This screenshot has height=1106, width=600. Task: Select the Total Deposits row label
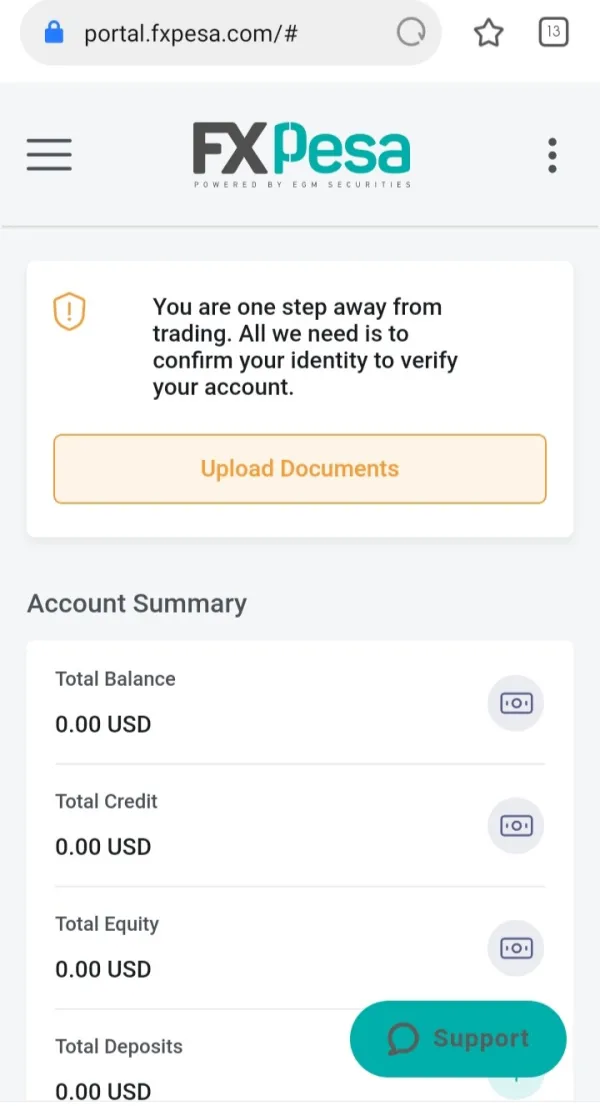pos(119,1047)
